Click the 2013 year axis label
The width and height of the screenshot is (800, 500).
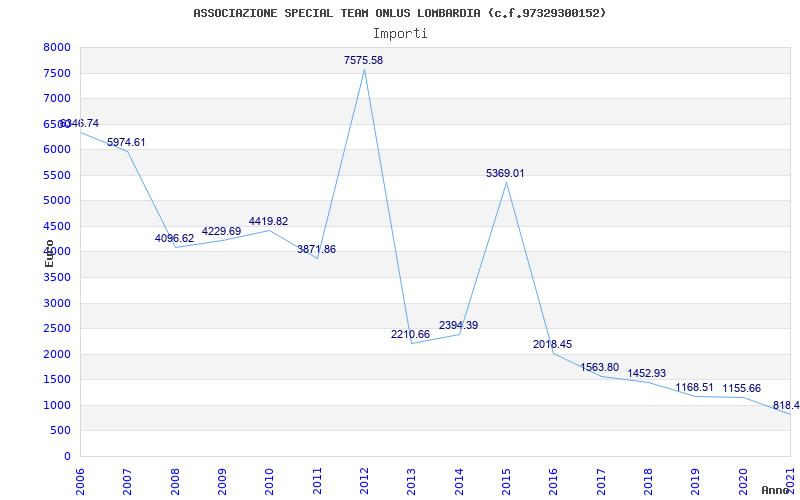click(412, 482)
